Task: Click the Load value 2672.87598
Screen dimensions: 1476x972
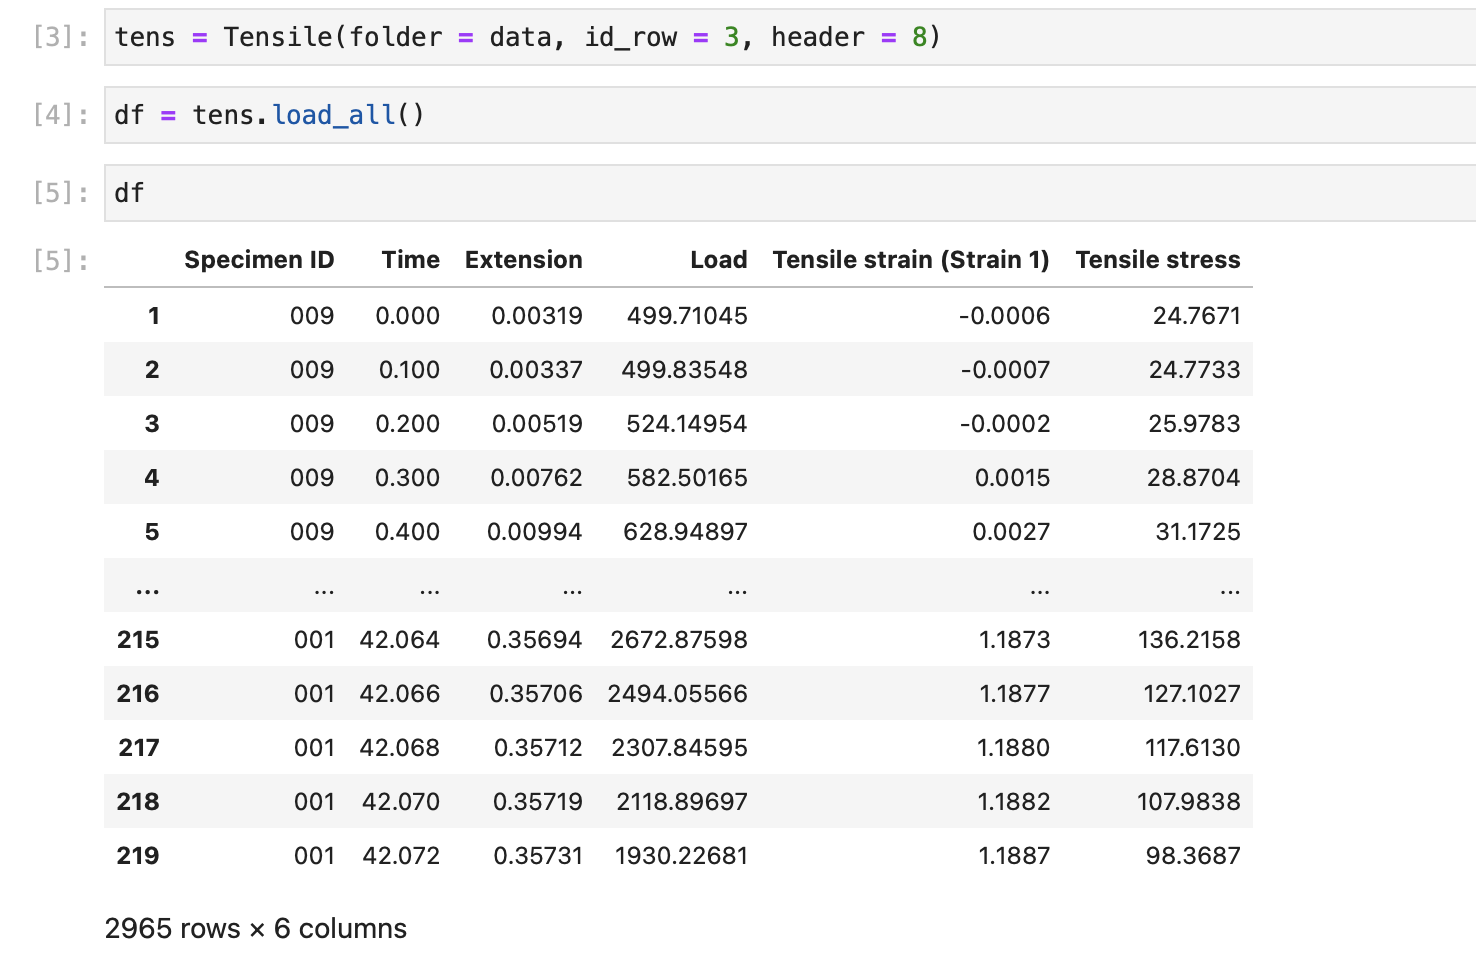Action: click(x=679, y=640)
